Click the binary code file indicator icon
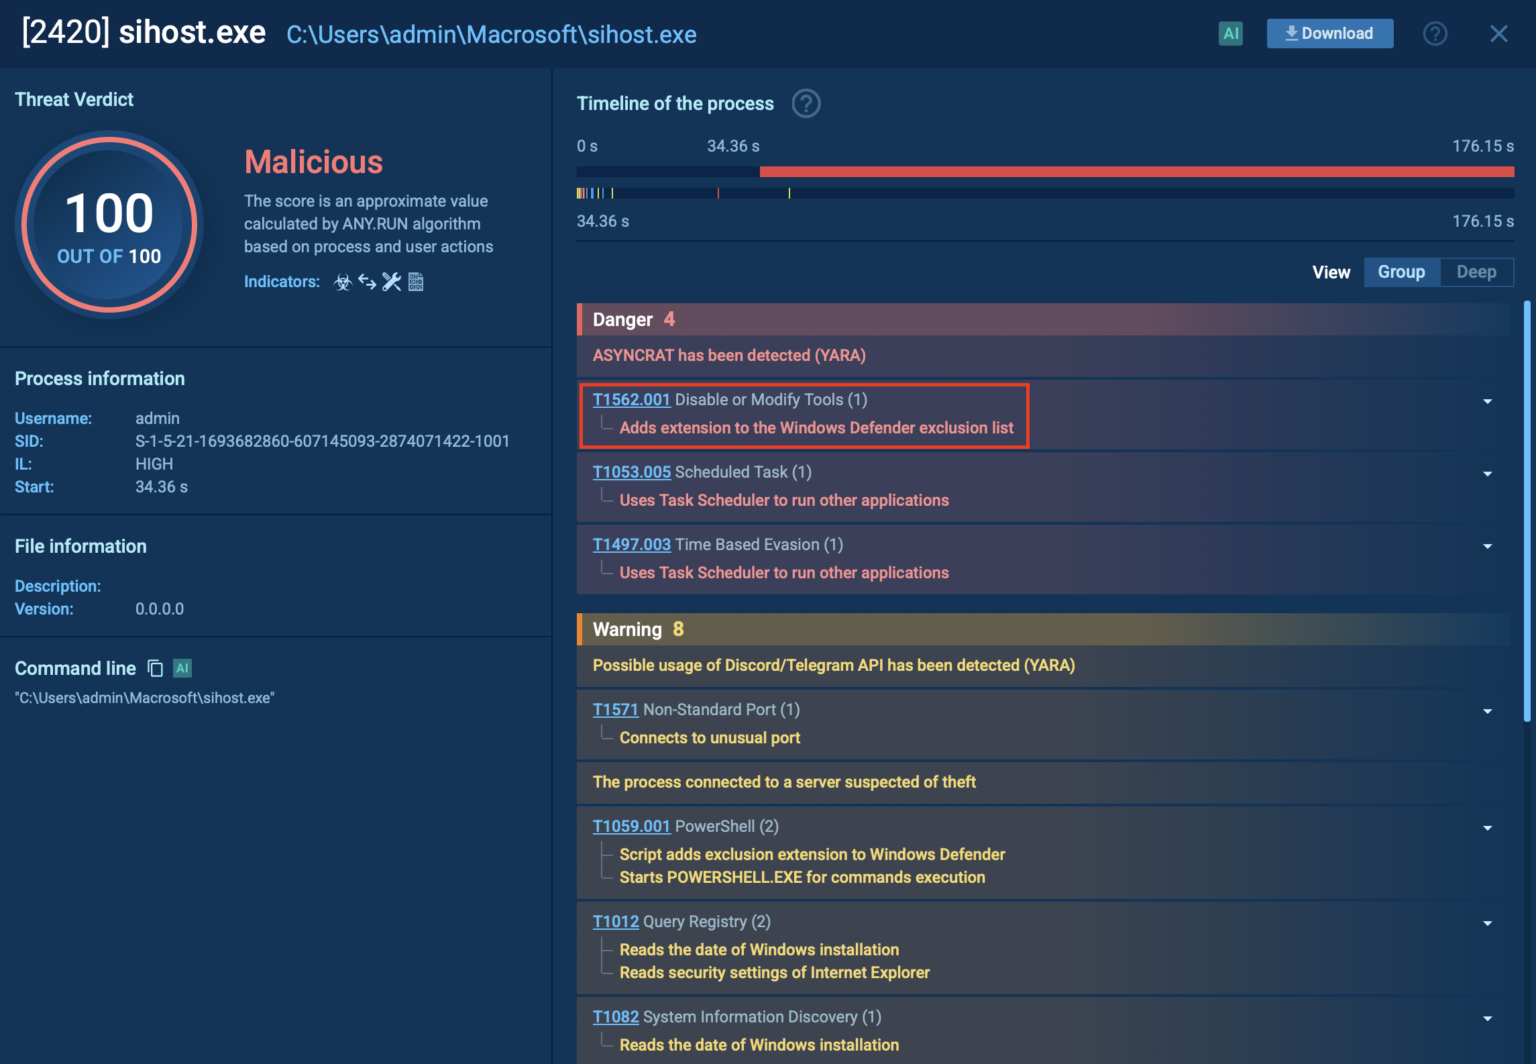The width and height of the screenshot is (1536, 1064). (416, 282)
